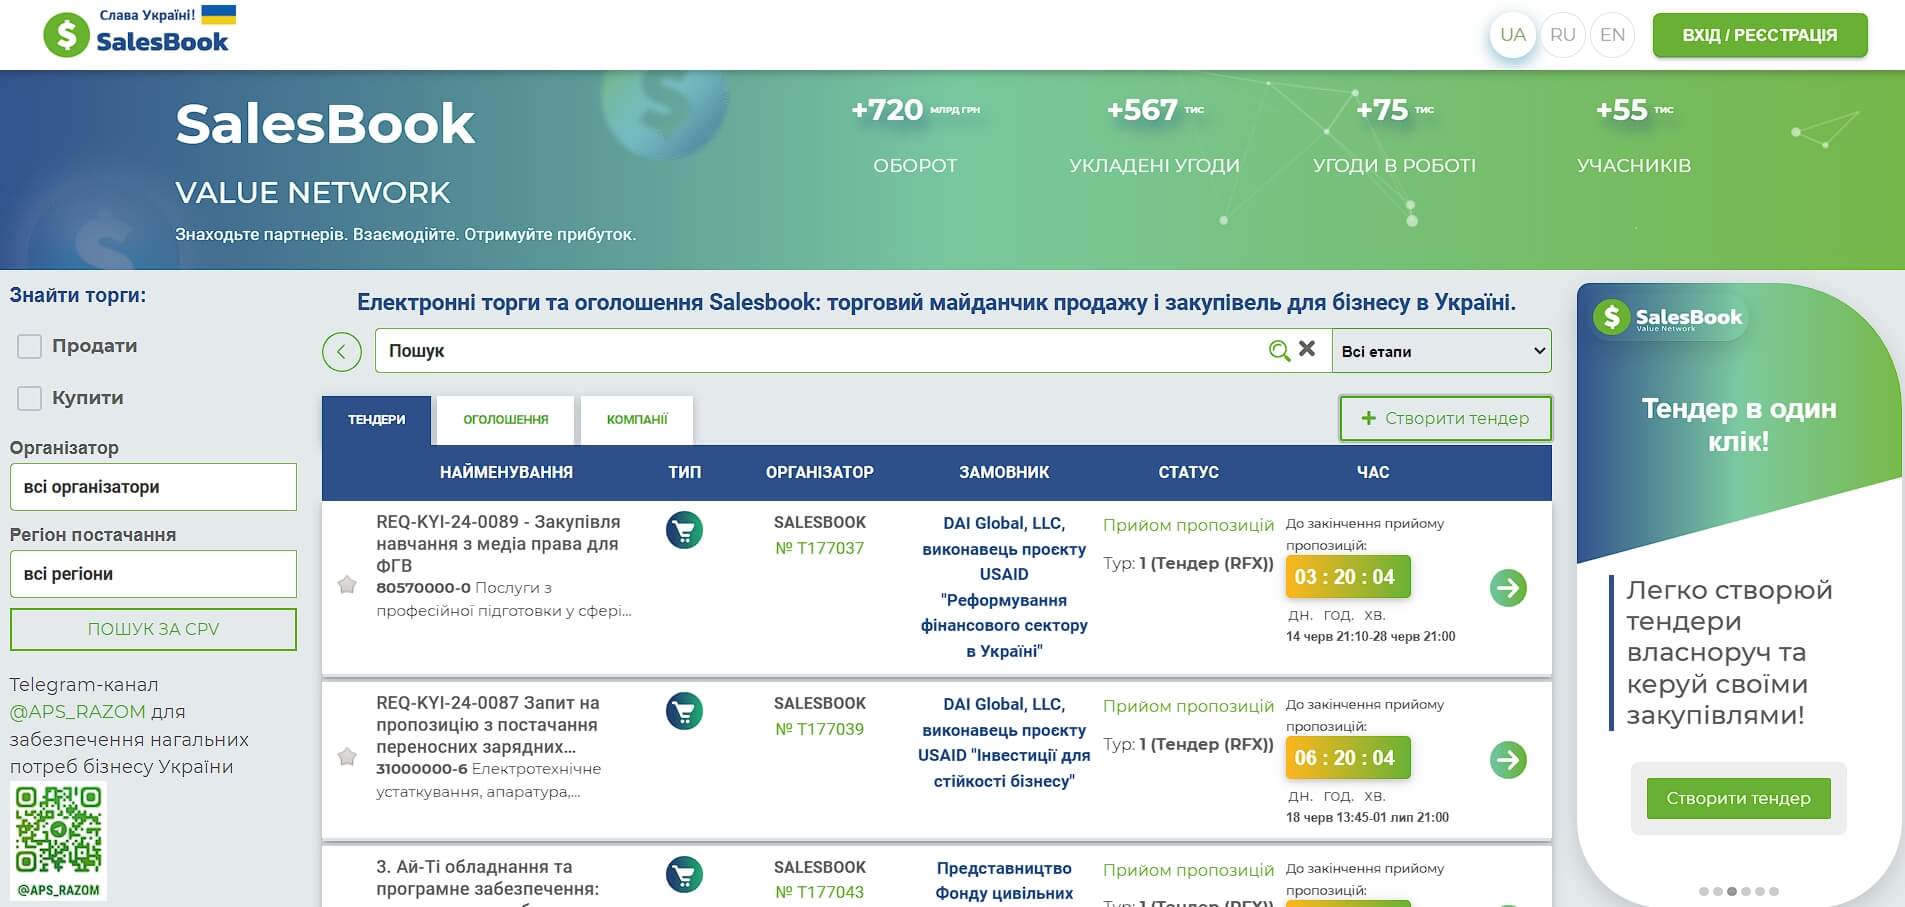Open organizer link № Т177043

click(819, 892)
